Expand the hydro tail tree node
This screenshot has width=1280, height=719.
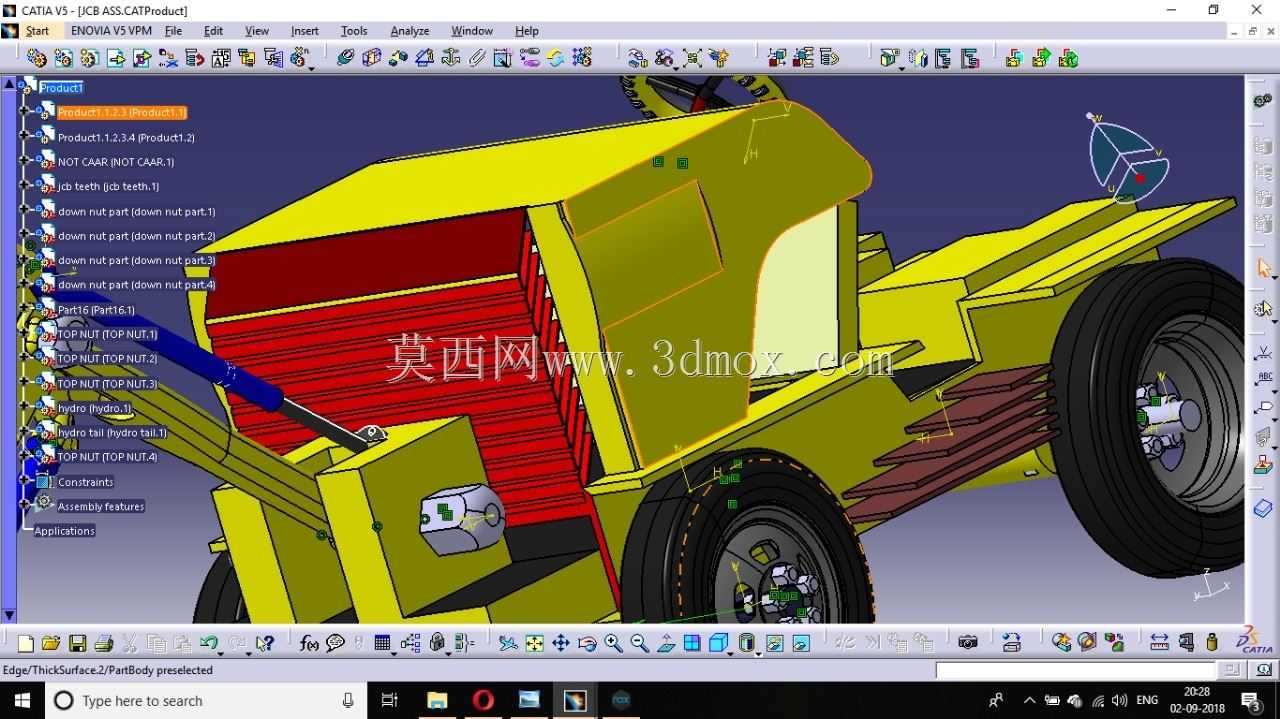(x=24, y=432)
